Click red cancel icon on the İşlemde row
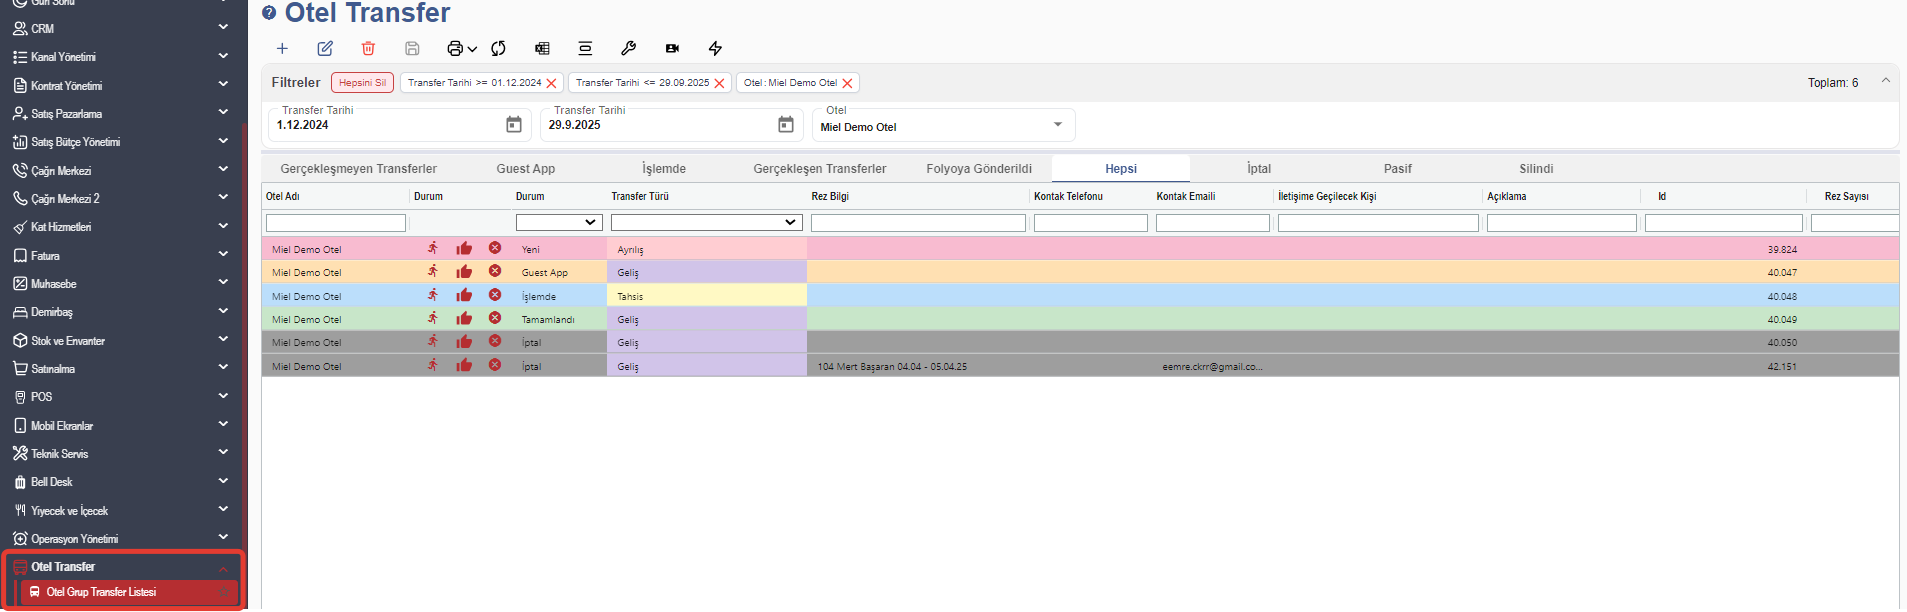Screen dimensions: 1907x612 click(x=495, y=295)
